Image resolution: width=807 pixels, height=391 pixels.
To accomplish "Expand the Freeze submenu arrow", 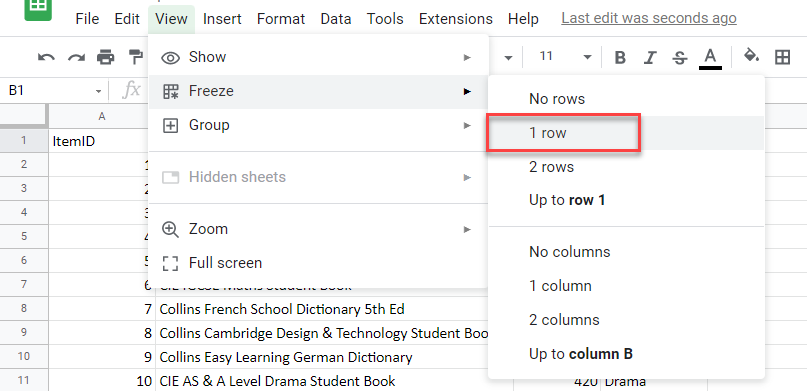I will 467,92.
